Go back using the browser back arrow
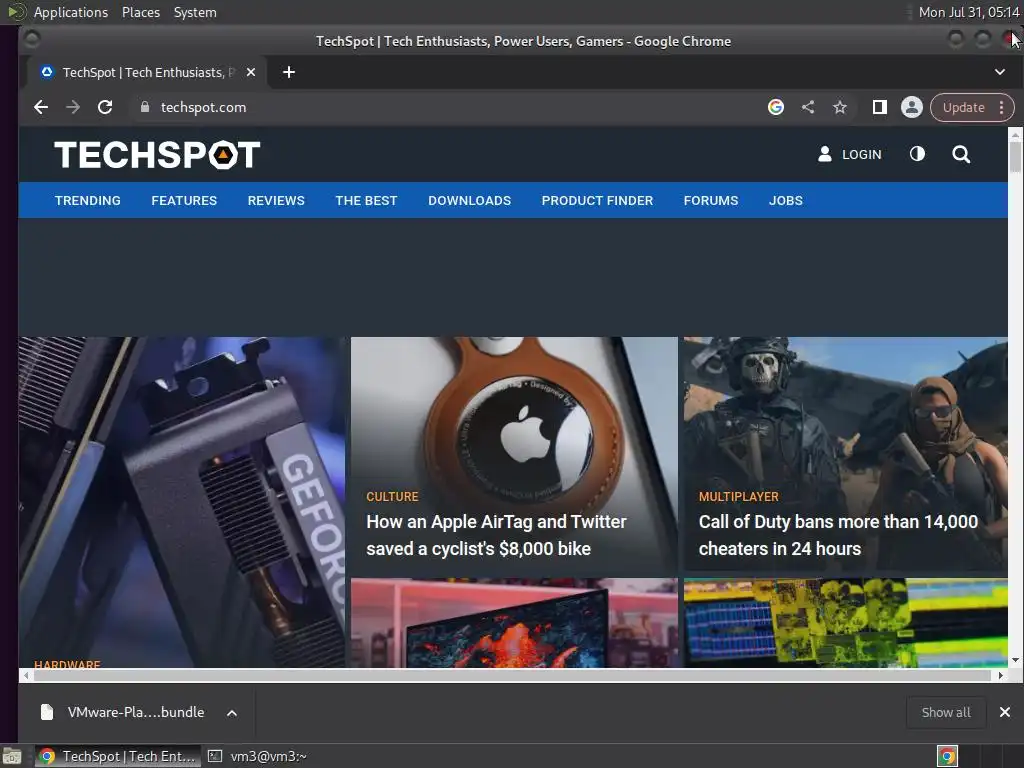Viewport: 1024px width, 768px height. click(40, 107)
